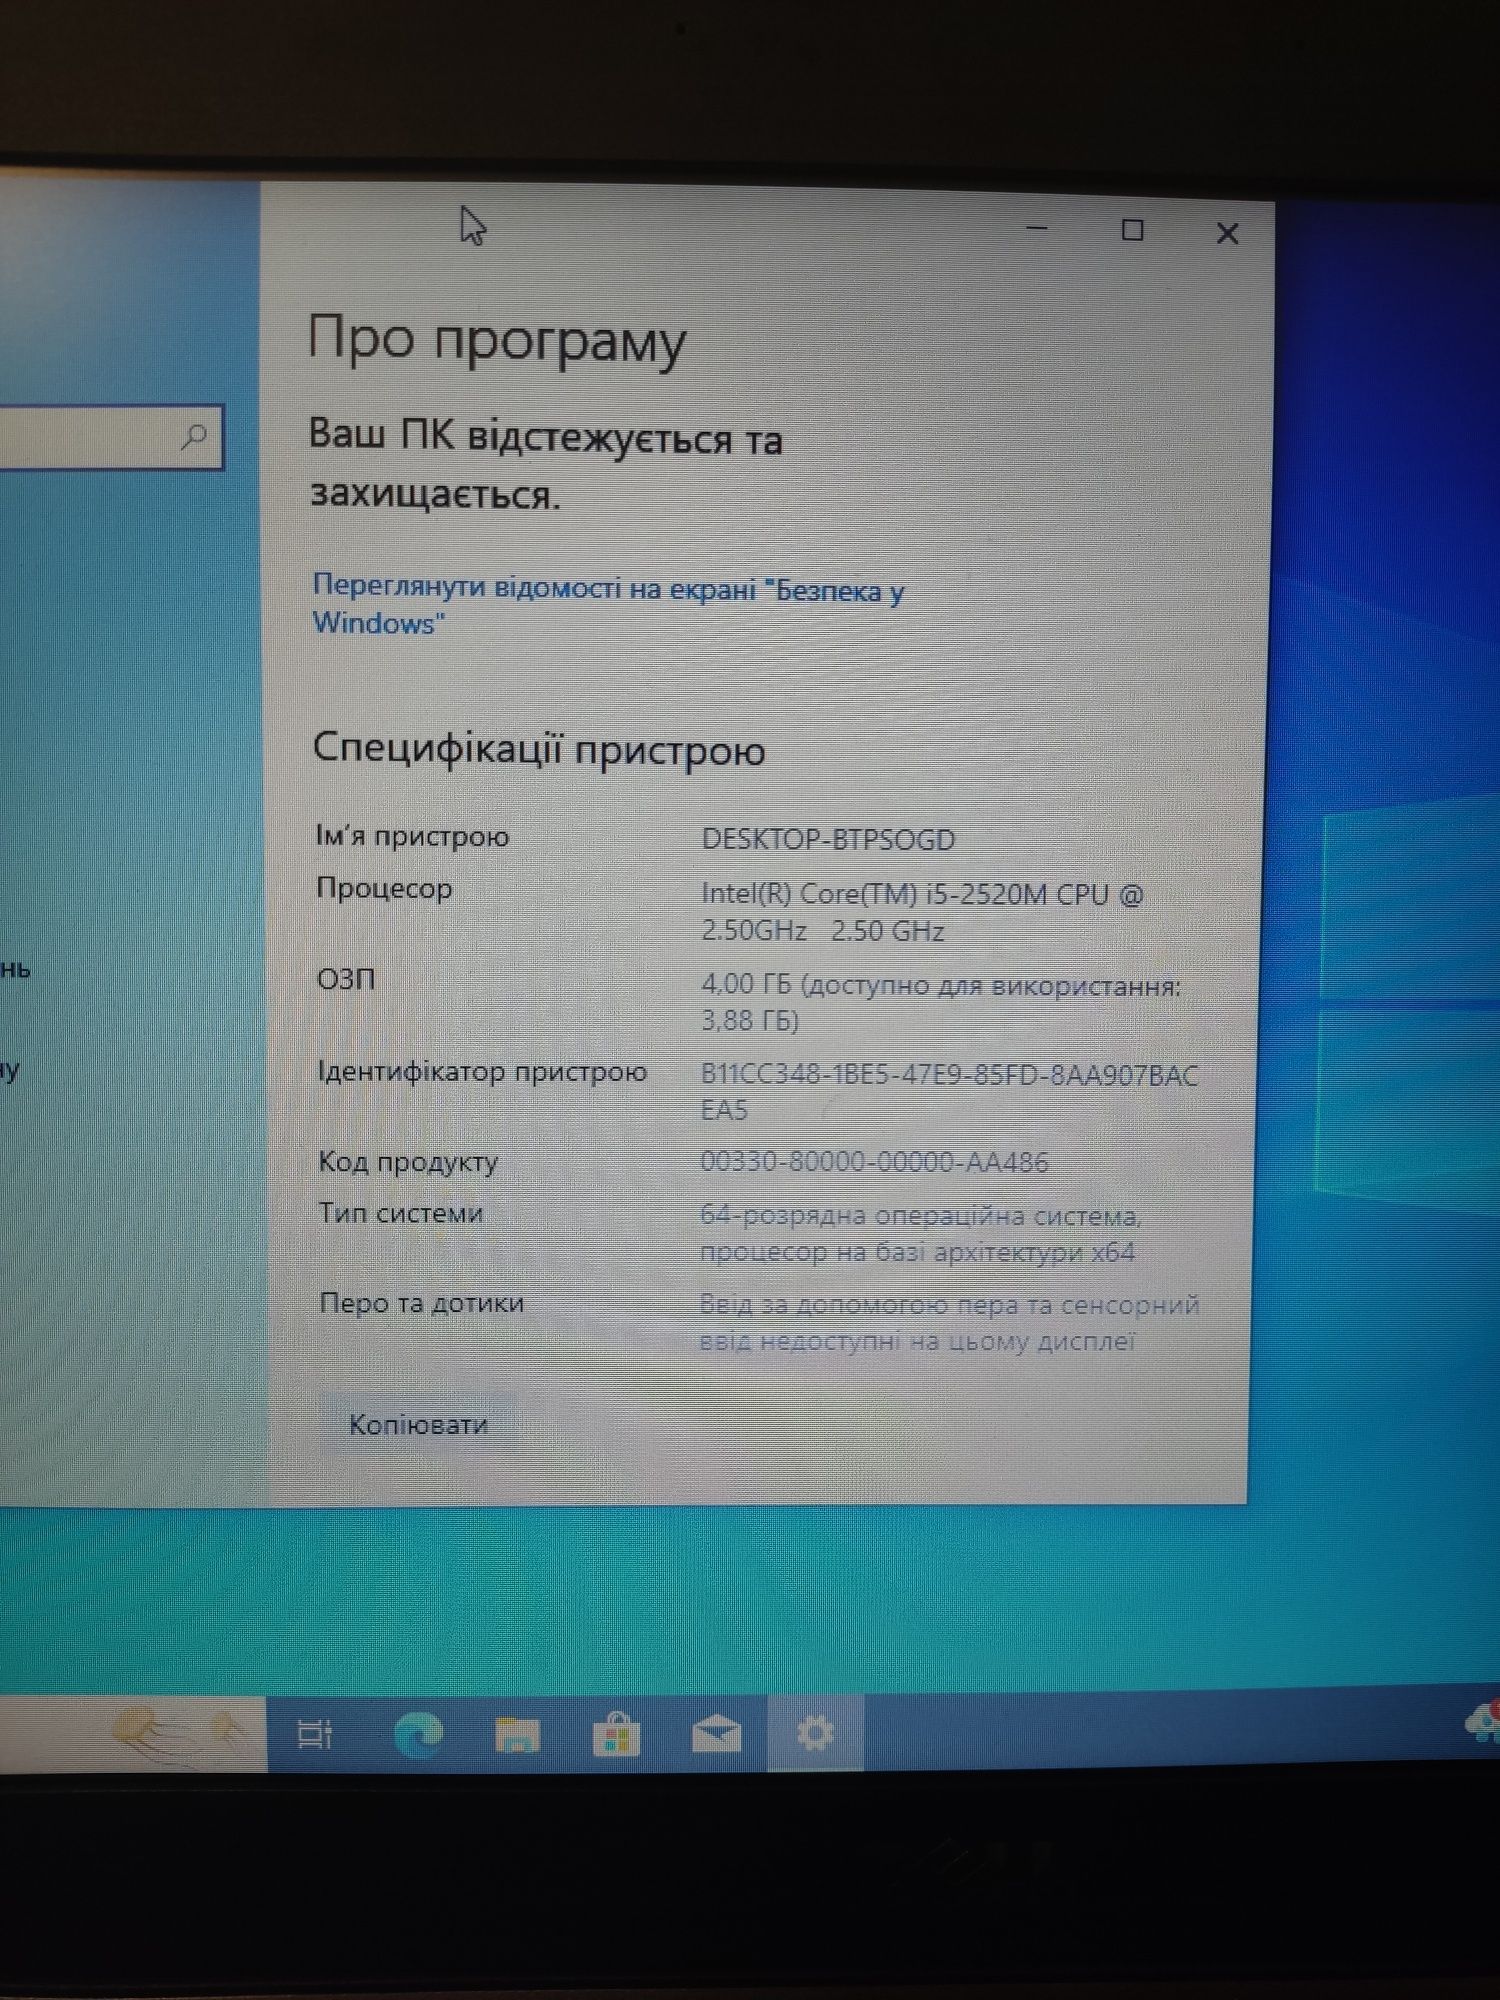
Task: Select the 64-розрядна операційна система value
Action: coord(920,1234)
